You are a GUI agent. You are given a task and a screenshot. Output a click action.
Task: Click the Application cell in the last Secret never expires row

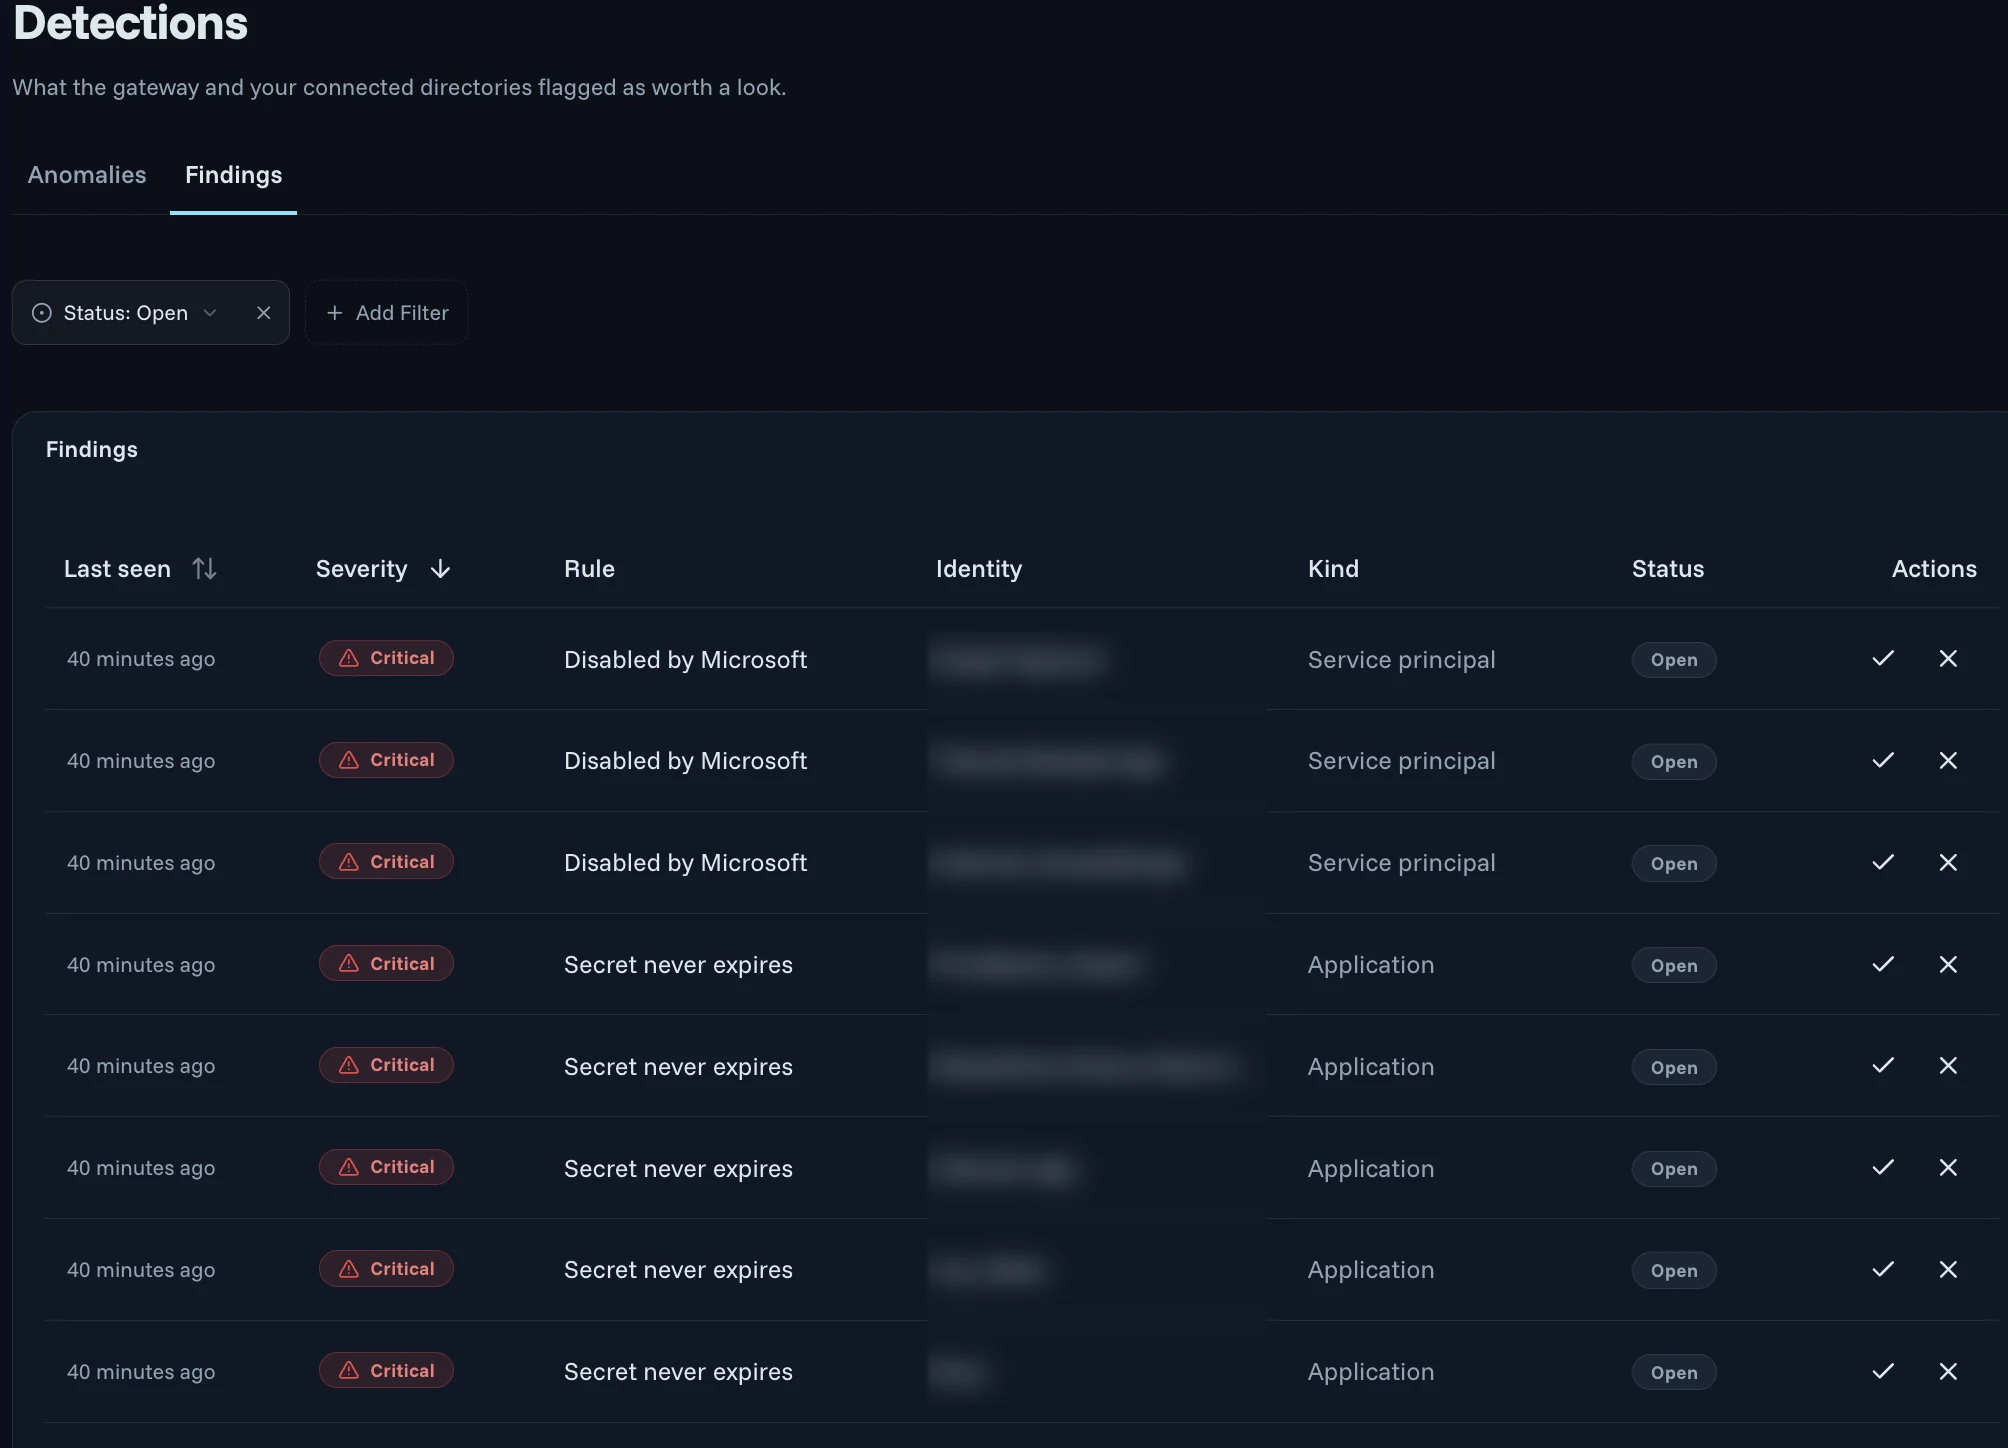[x=1371, y=1372]
